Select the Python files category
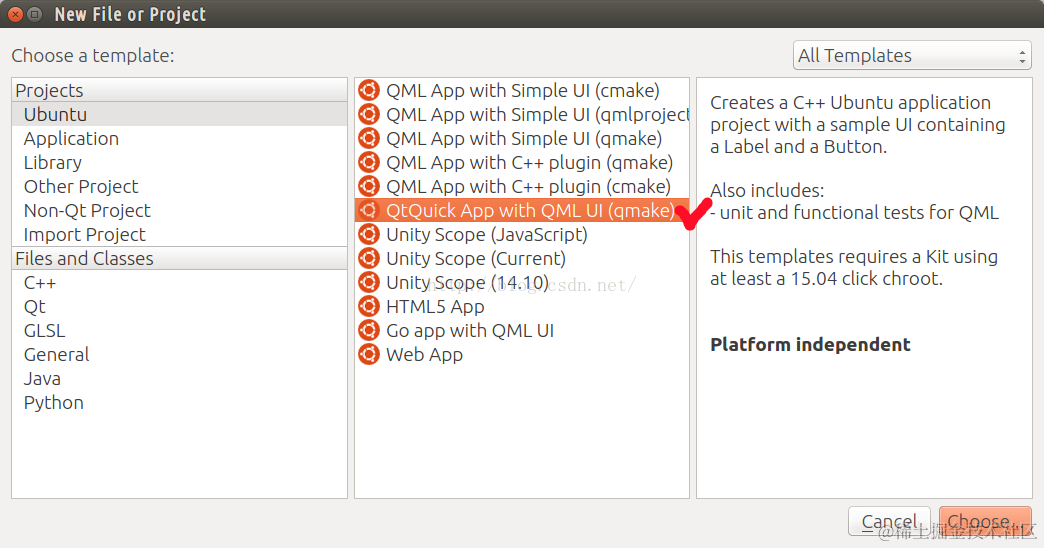 [x=180, y=403]
